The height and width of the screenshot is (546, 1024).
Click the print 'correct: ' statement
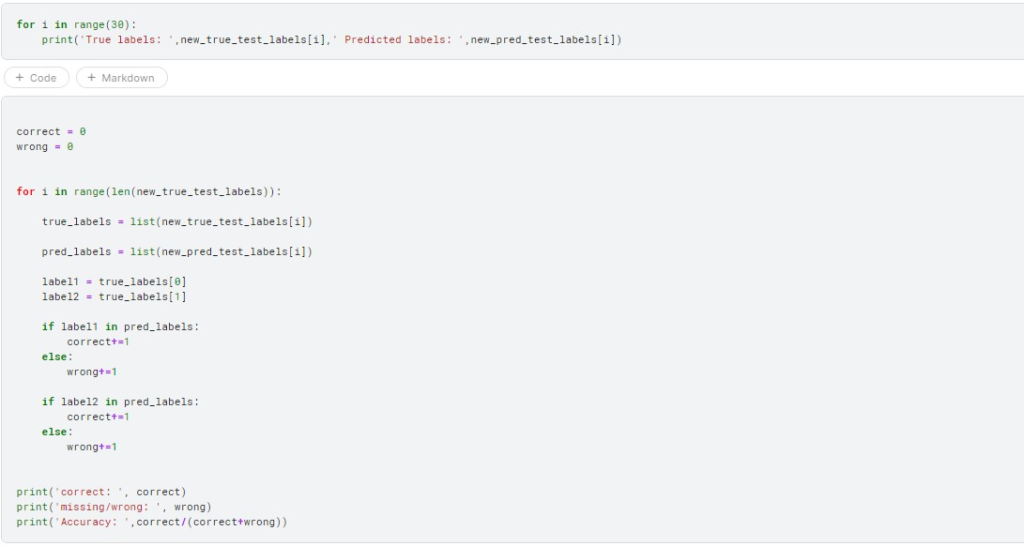pyautogui.click(x=101, y=492)
